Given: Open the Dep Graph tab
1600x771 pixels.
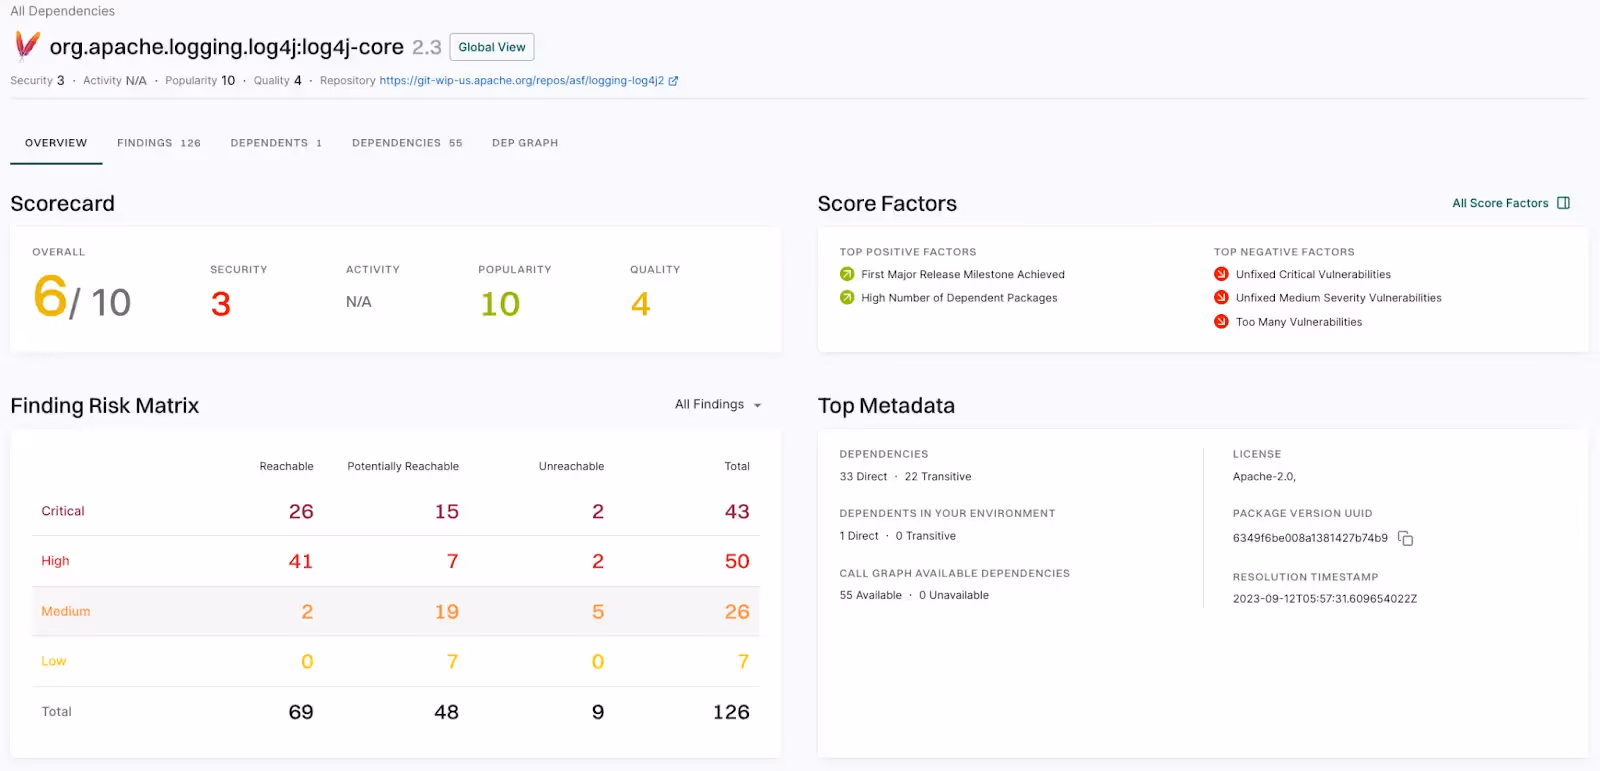Looking at the screenshot, I should (x=525, y=143).
